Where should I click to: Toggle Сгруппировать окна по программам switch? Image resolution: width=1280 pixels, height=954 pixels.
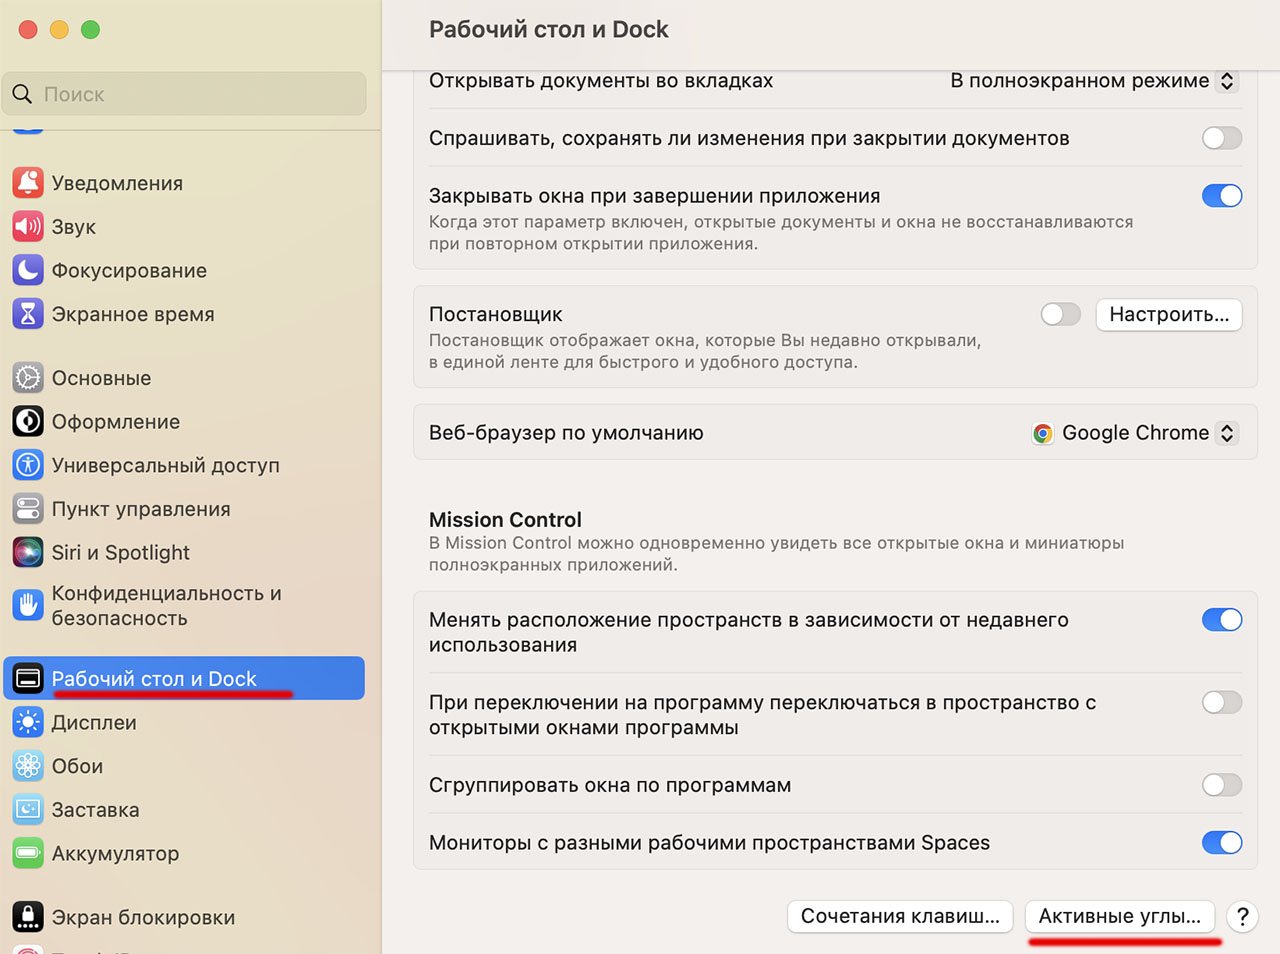[x=1221, y=785]
